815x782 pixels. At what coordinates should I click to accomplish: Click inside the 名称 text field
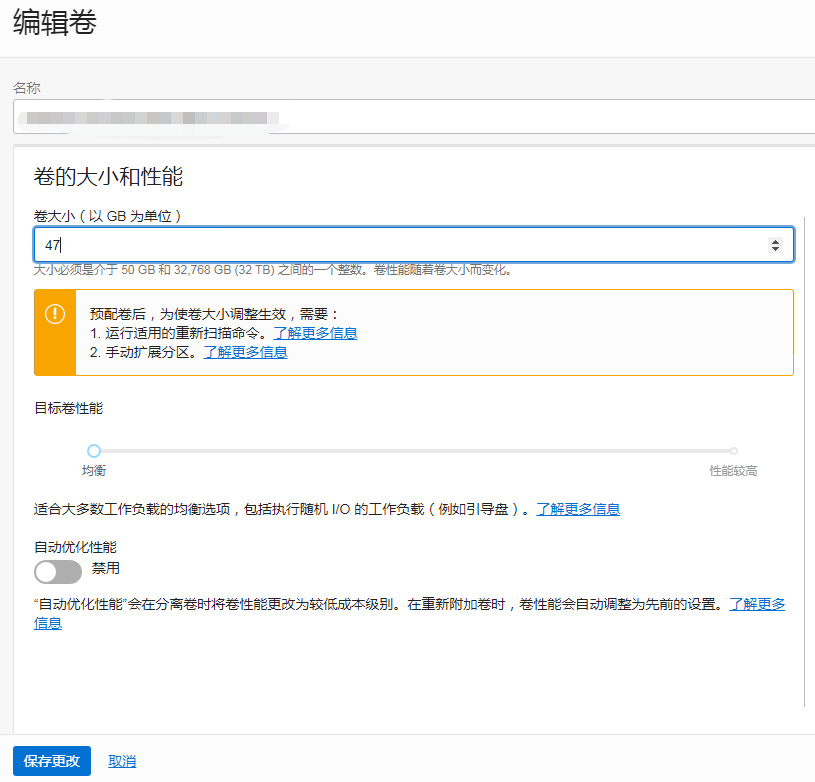tap(414, 117)
